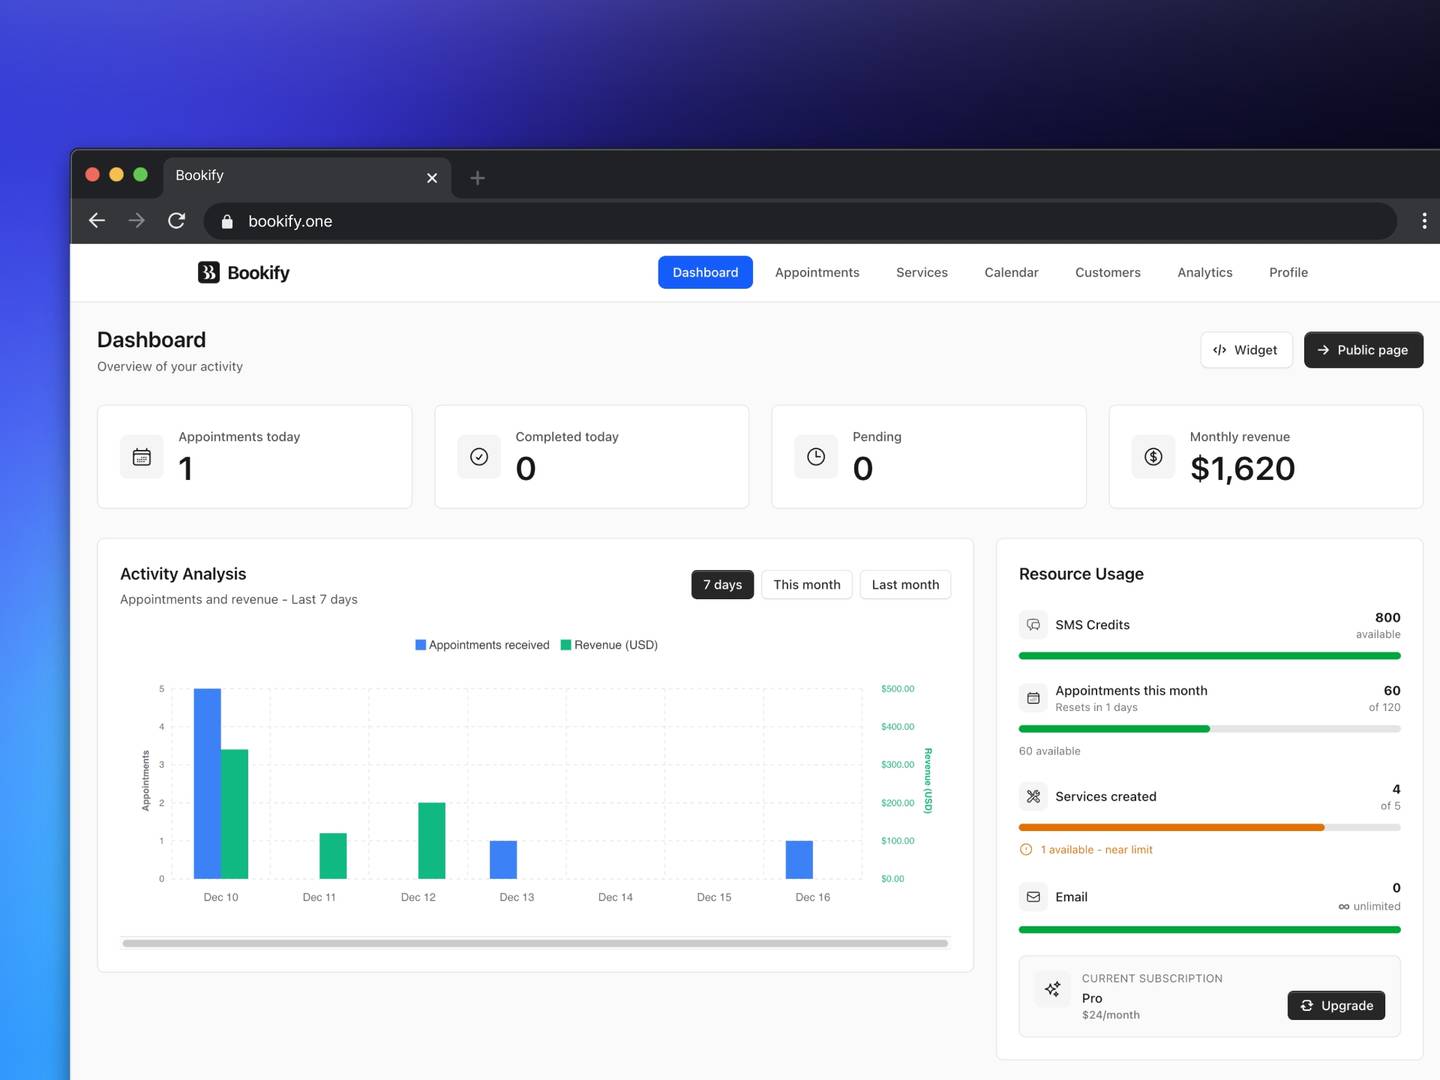This screenshot has width=1440, height=1080.
Task: Switch to the Appointments tab
Action: pos(817,272)
